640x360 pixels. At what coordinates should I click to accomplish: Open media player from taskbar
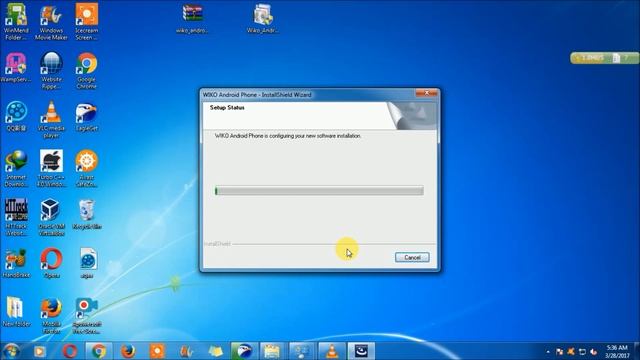(x=40, y=351)
